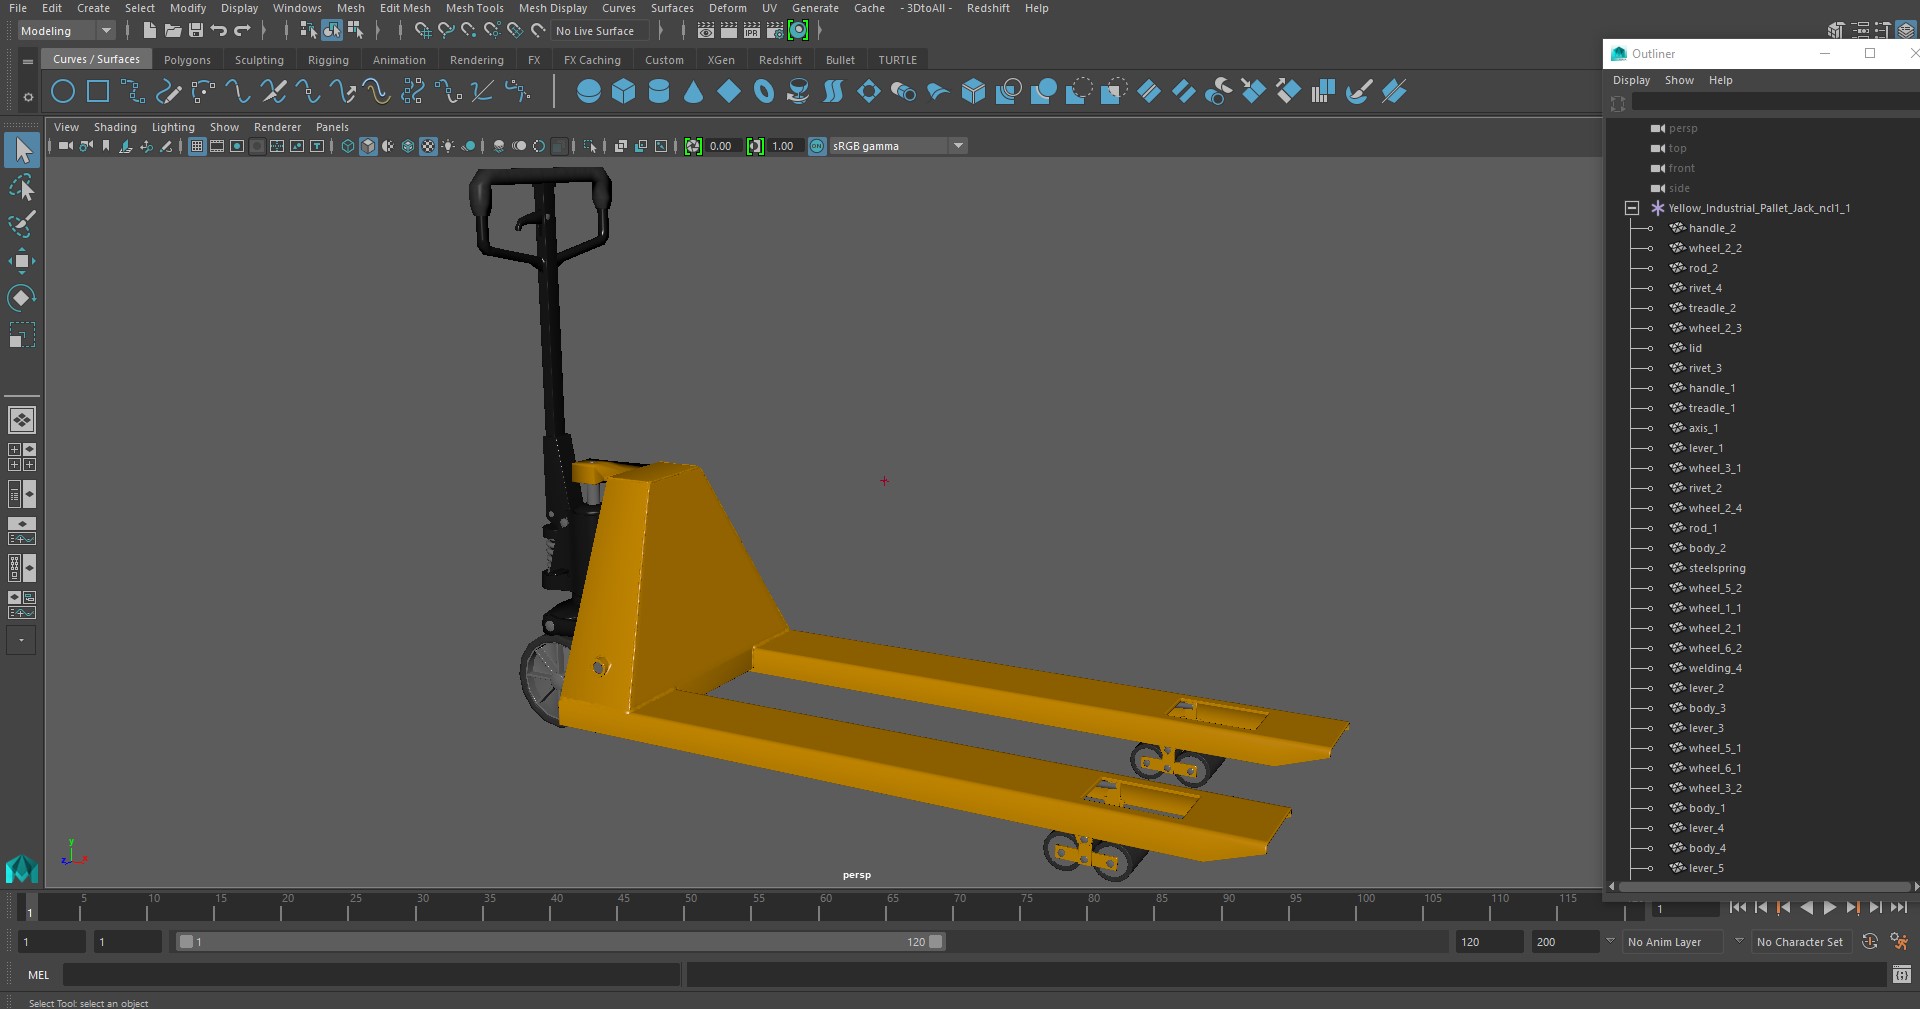Open the viewport Shading menu

[x=115, y=127]
